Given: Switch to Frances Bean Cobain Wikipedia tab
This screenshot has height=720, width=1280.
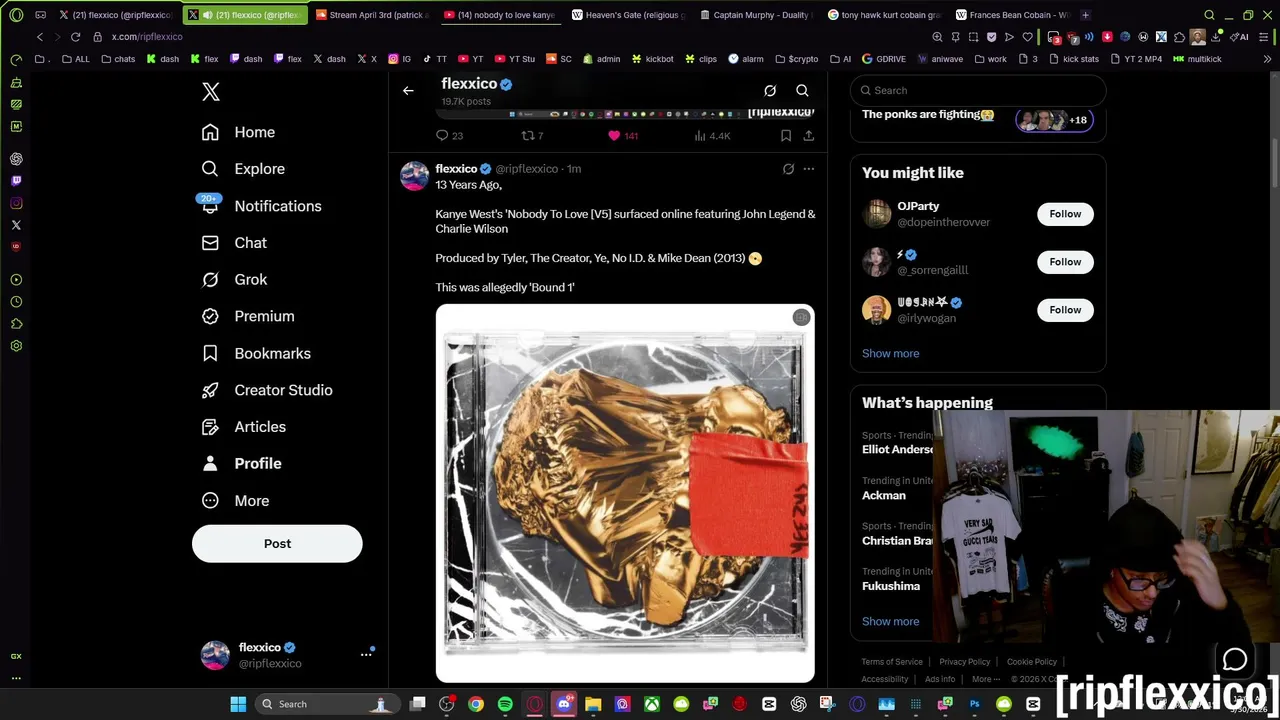Looking at the screenshot, I should (x=1011, y=15).
